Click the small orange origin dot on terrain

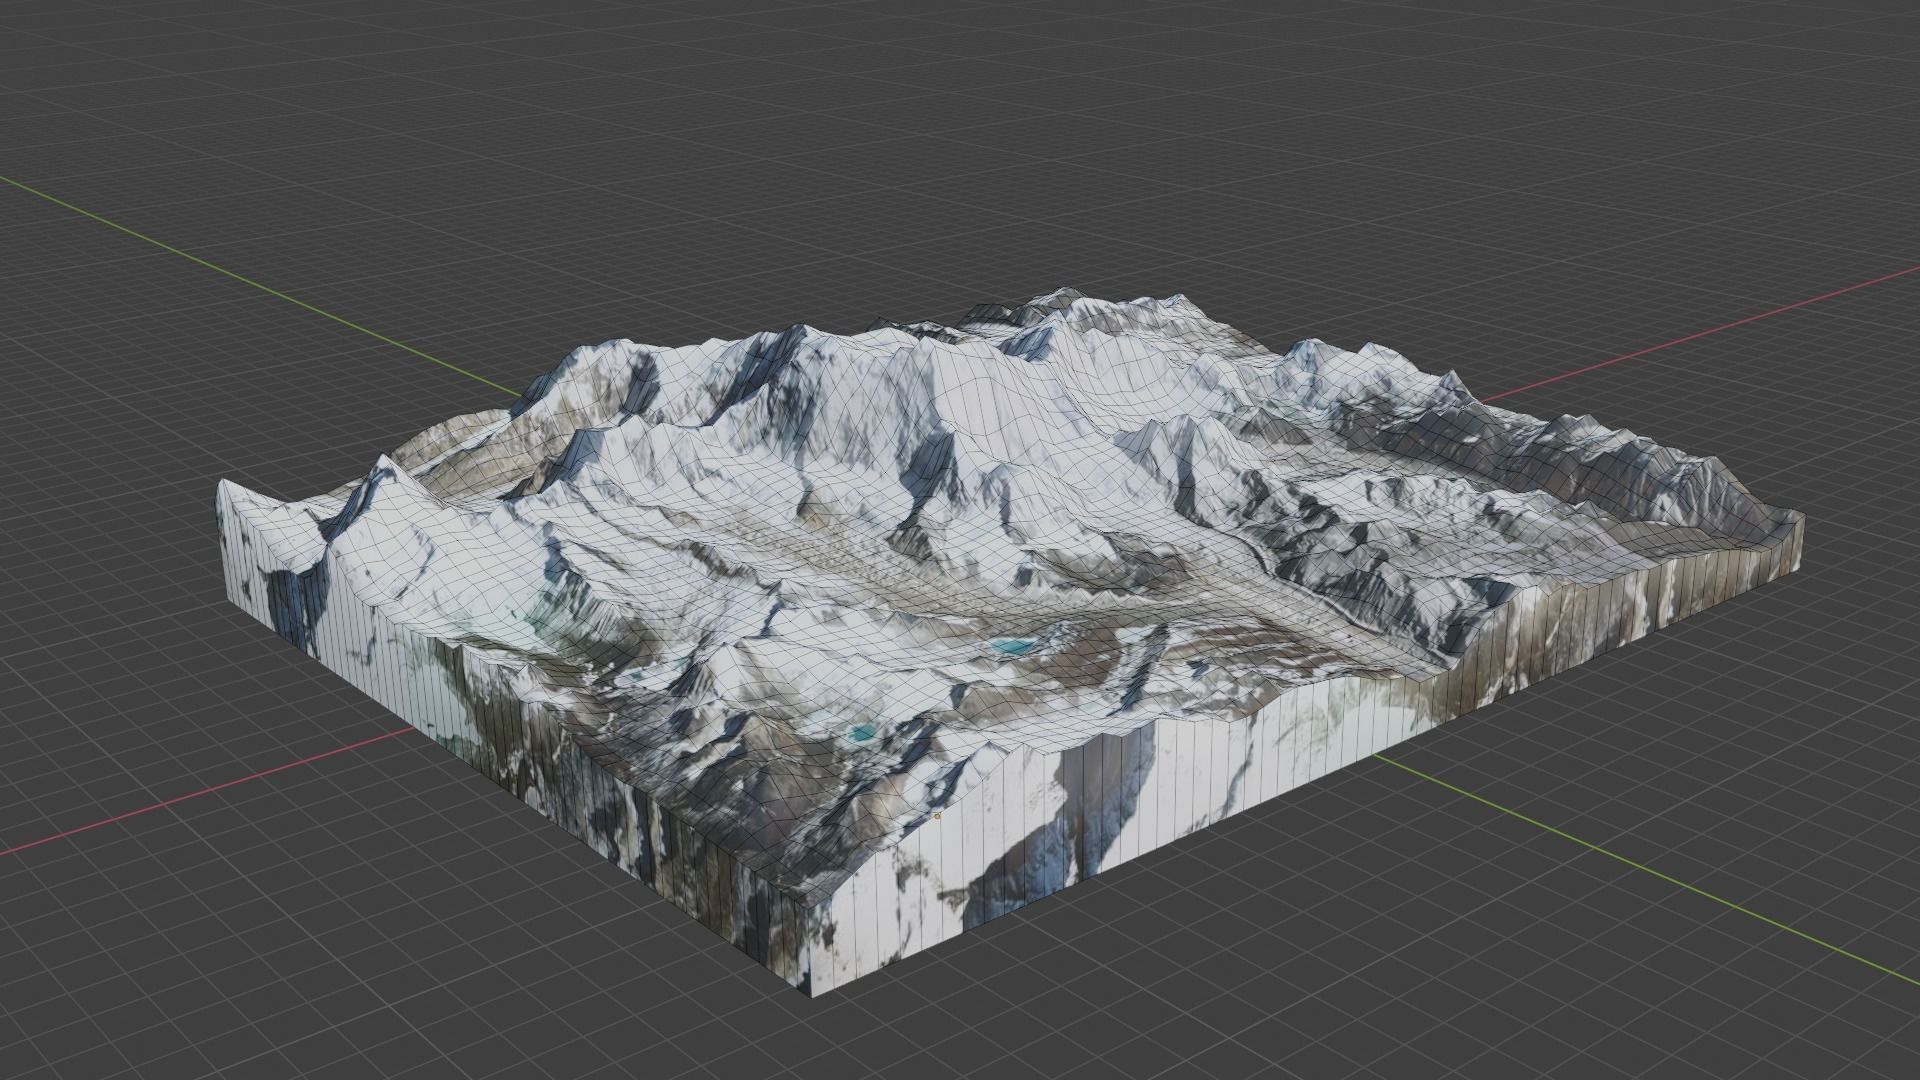(937, 816)
